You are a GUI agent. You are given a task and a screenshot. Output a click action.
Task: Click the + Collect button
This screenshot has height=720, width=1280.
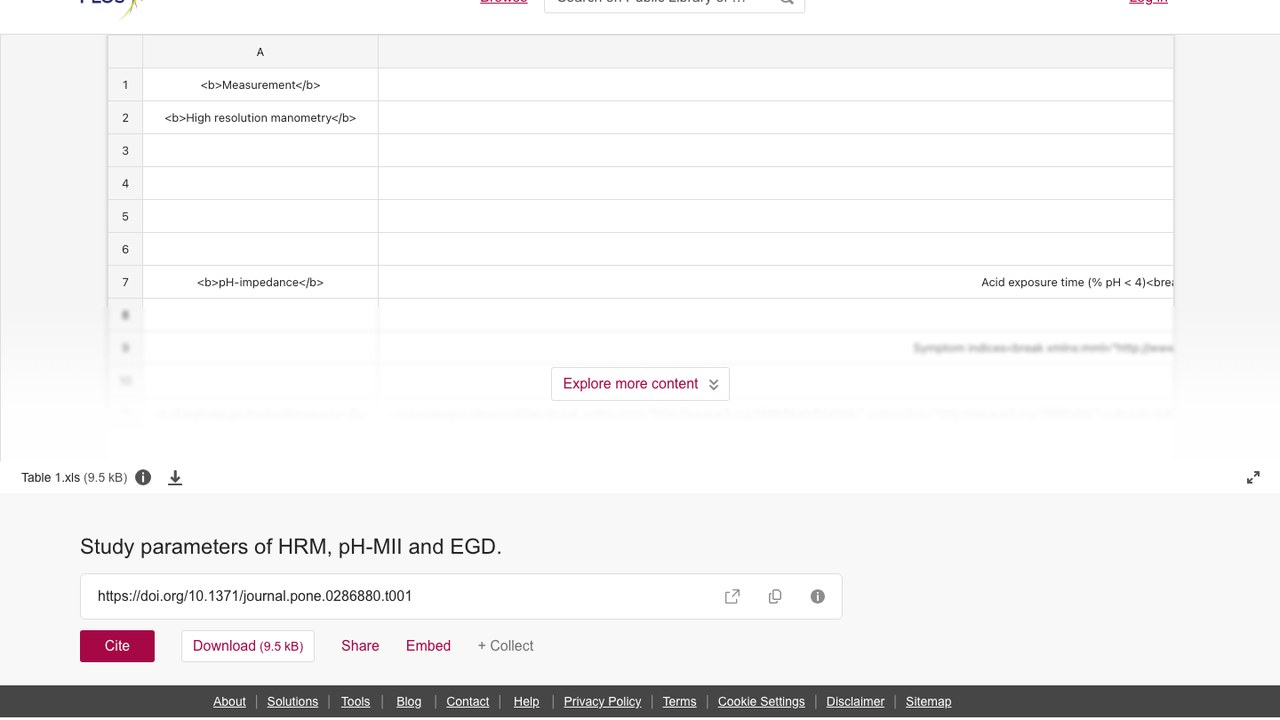coord(505,646)
